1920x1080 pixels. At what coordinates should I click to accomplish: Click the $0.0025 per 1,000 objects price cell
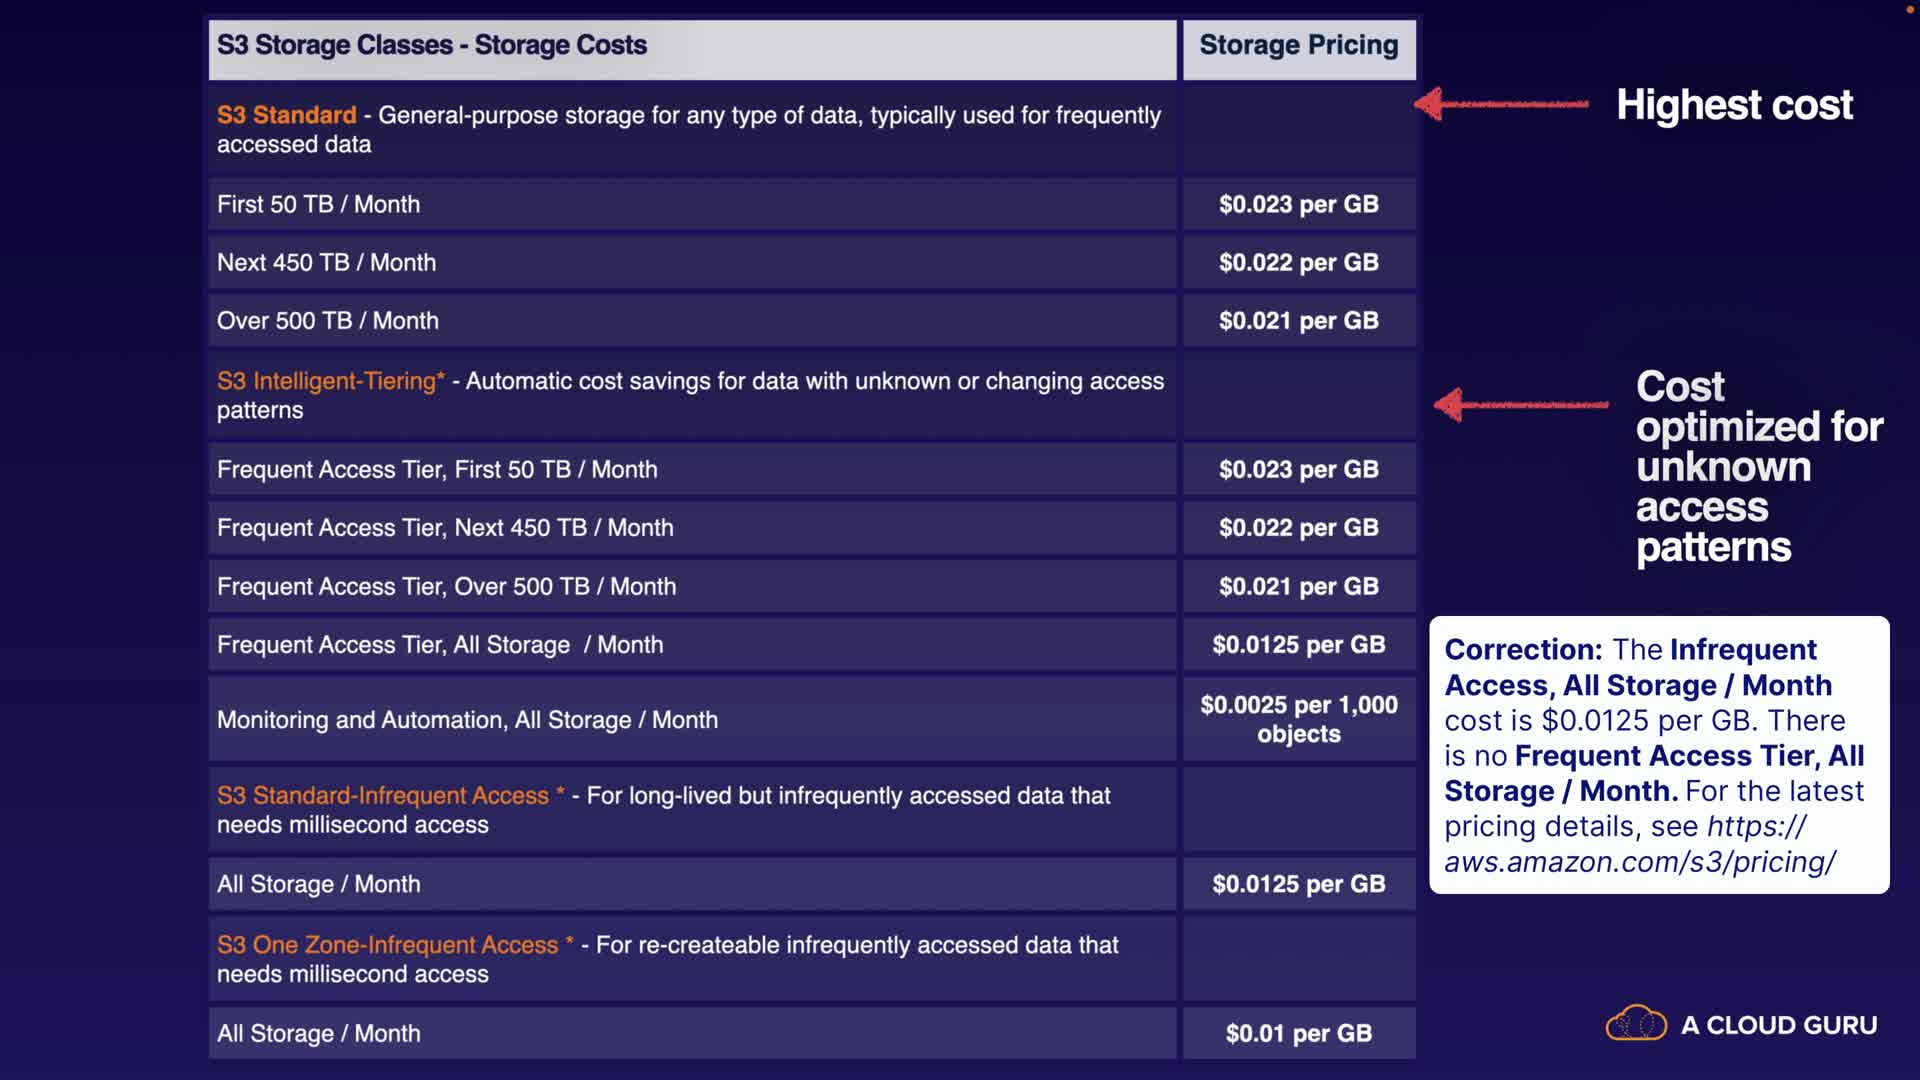[1298, 719]
